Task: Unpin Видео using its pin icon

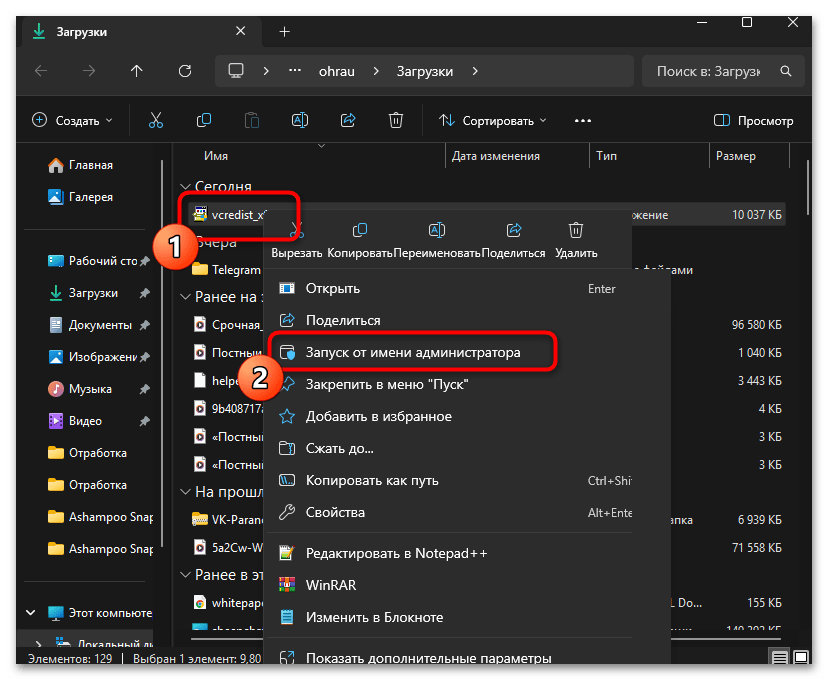Action: pos(145,421)
